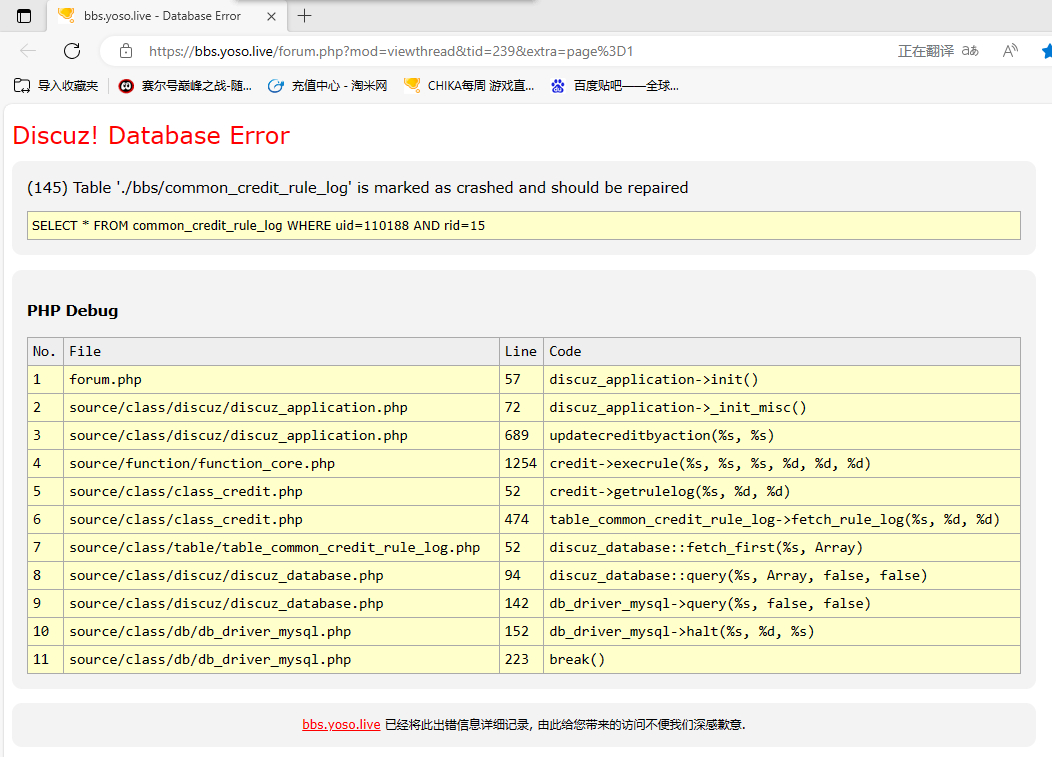
Task: Open 导入收藏夹 bookmark
Action: [x=56, y=86]
